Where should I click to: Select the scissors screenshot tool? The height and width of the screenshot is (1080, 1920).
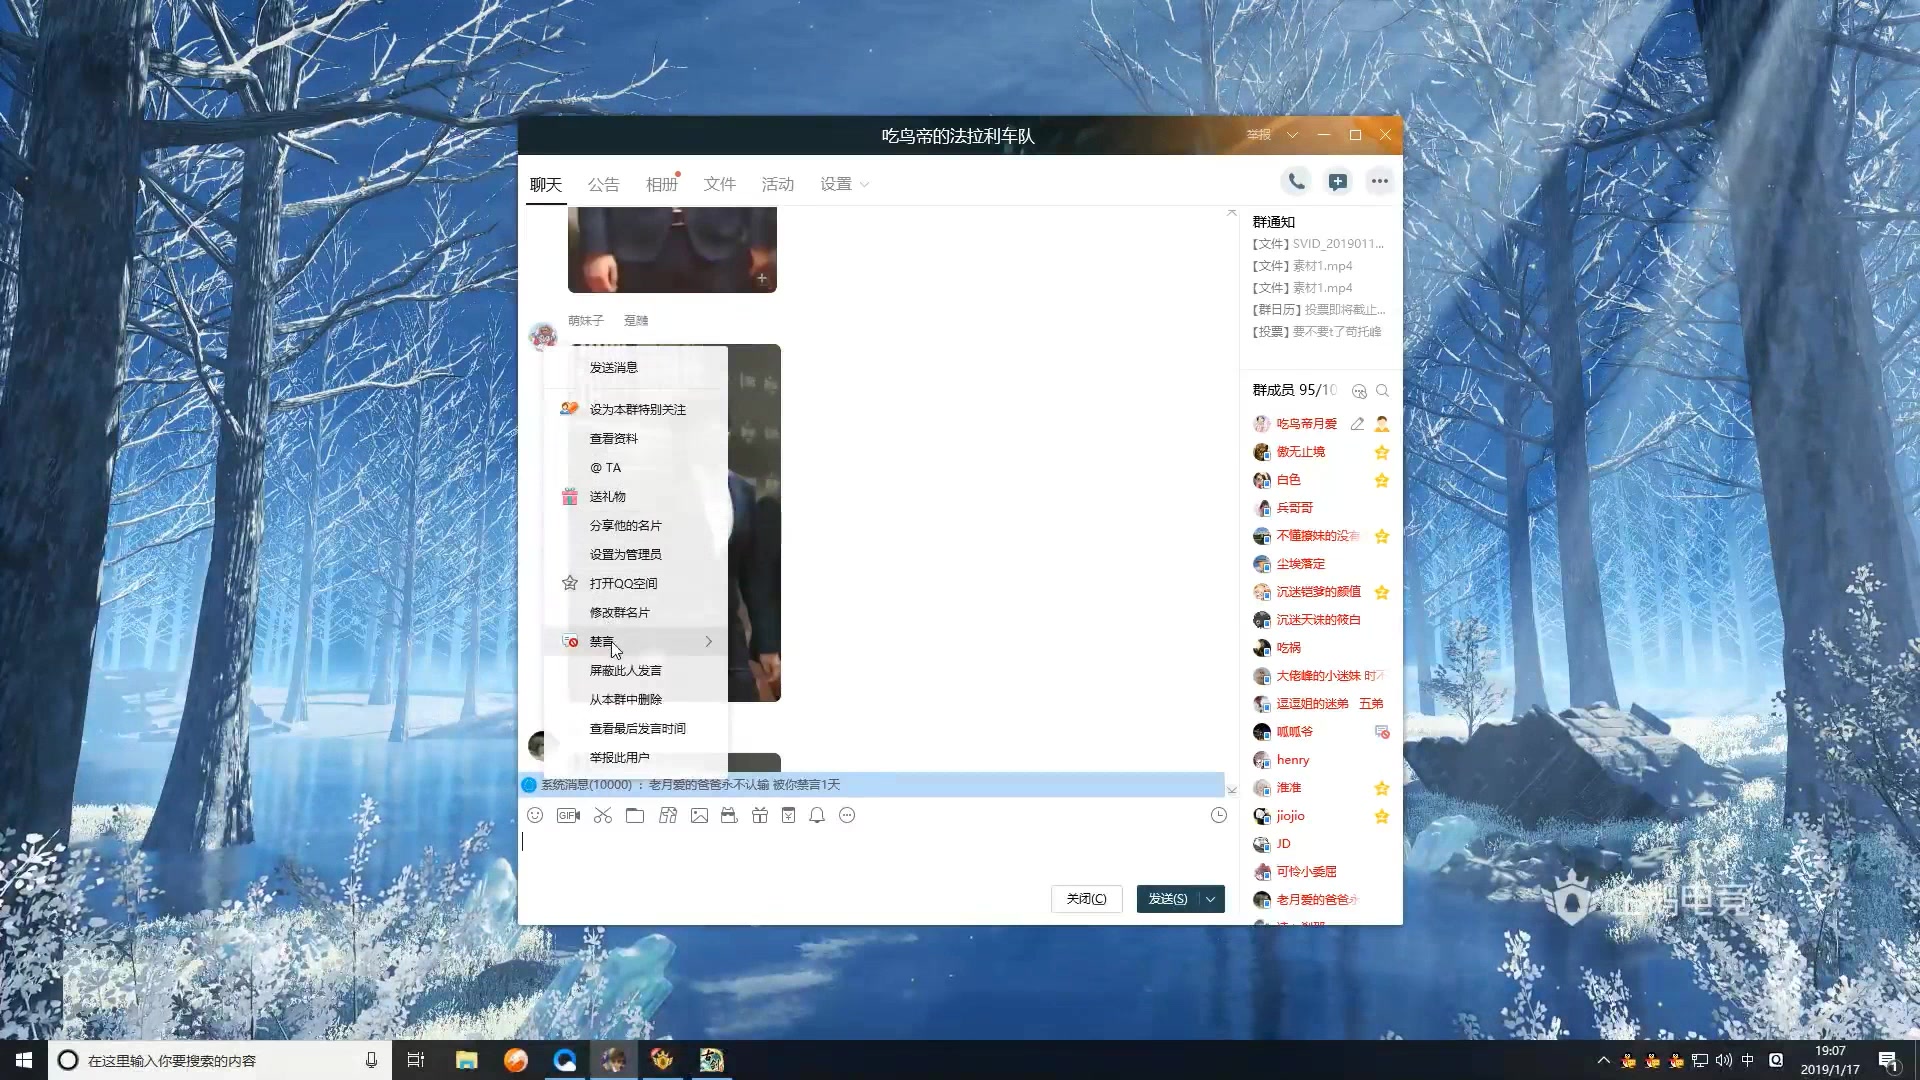[x=602, y=815]
